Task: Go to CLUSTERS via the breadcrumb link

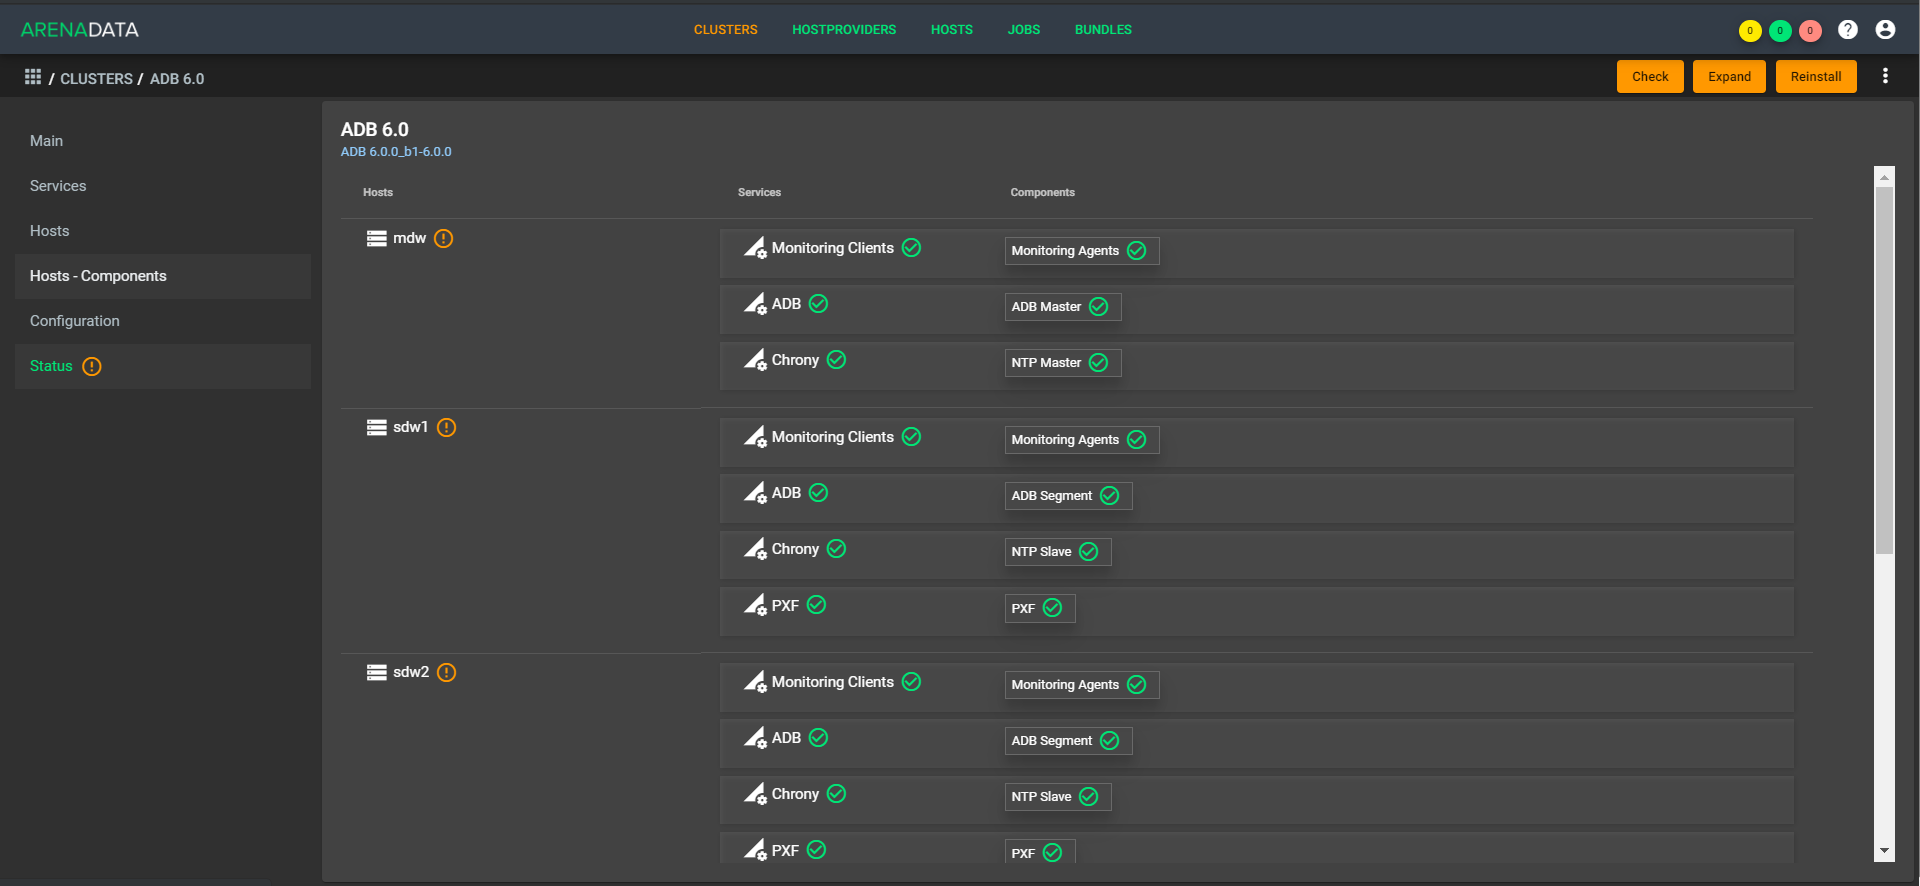Action: [96, 79]
